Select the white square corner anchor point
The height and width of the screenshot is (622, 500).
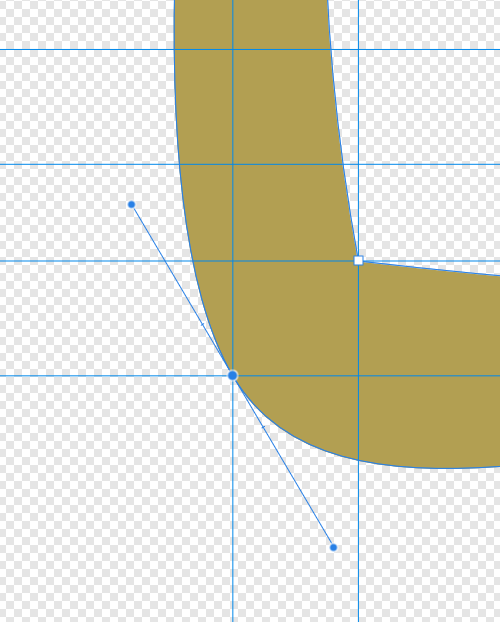coord(358,260)
